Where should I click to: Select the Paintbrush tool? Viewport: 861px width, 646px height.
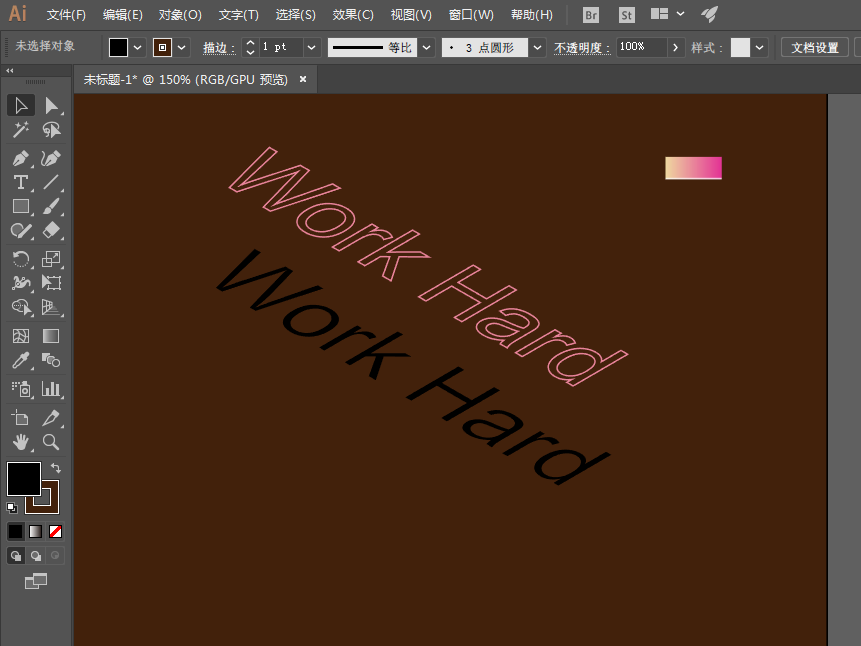[51, 207]
